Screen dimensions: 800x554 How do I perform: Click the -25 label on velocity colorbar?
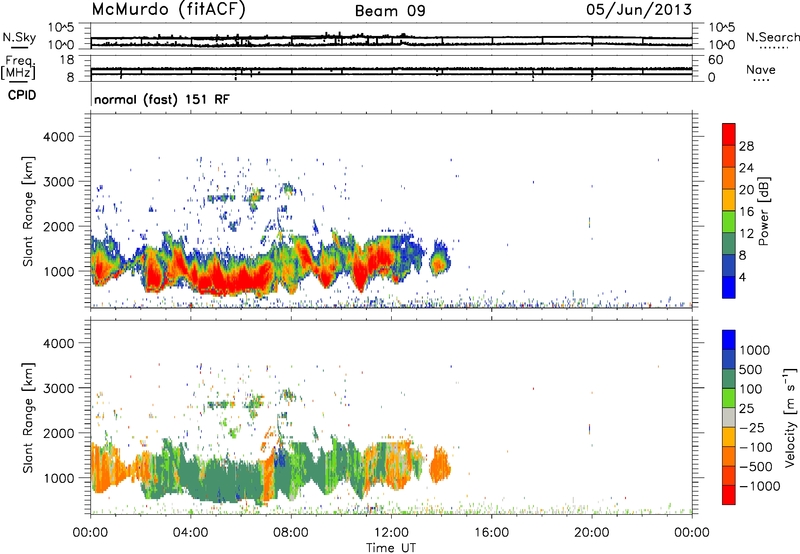(752, 427)
